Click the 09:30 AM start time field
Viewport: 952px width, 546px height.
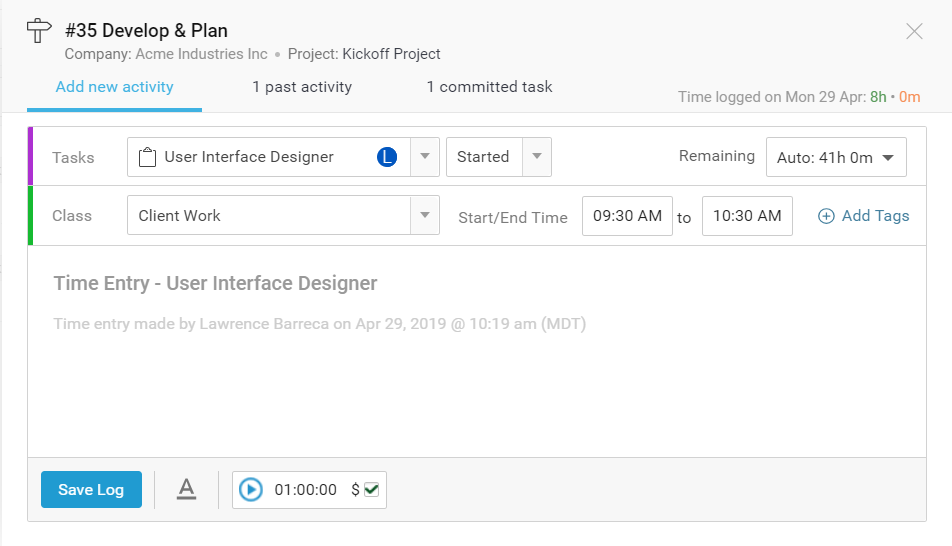click(627, 216)
